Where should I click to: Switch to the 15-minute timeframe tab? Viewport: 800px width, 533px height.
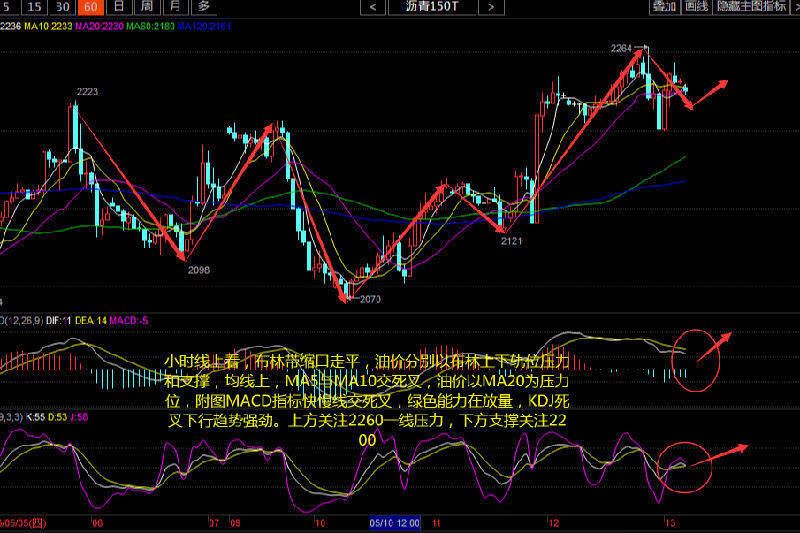[37, 7]
